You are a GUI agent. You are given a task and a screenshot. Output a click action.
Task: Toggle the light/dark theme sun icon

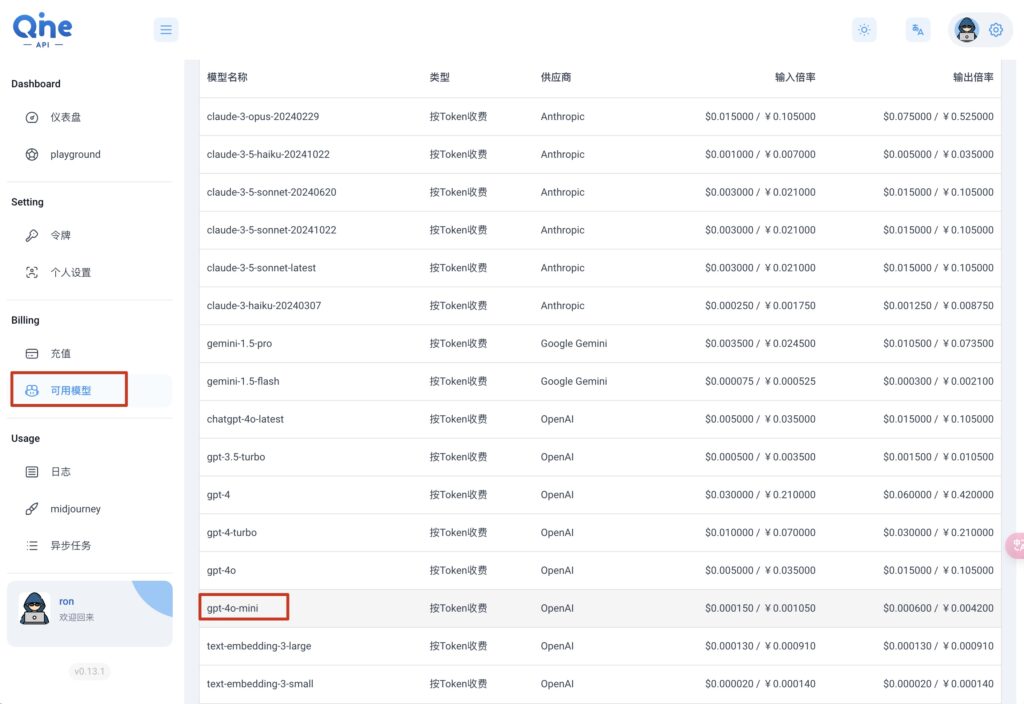pos(864,30)
